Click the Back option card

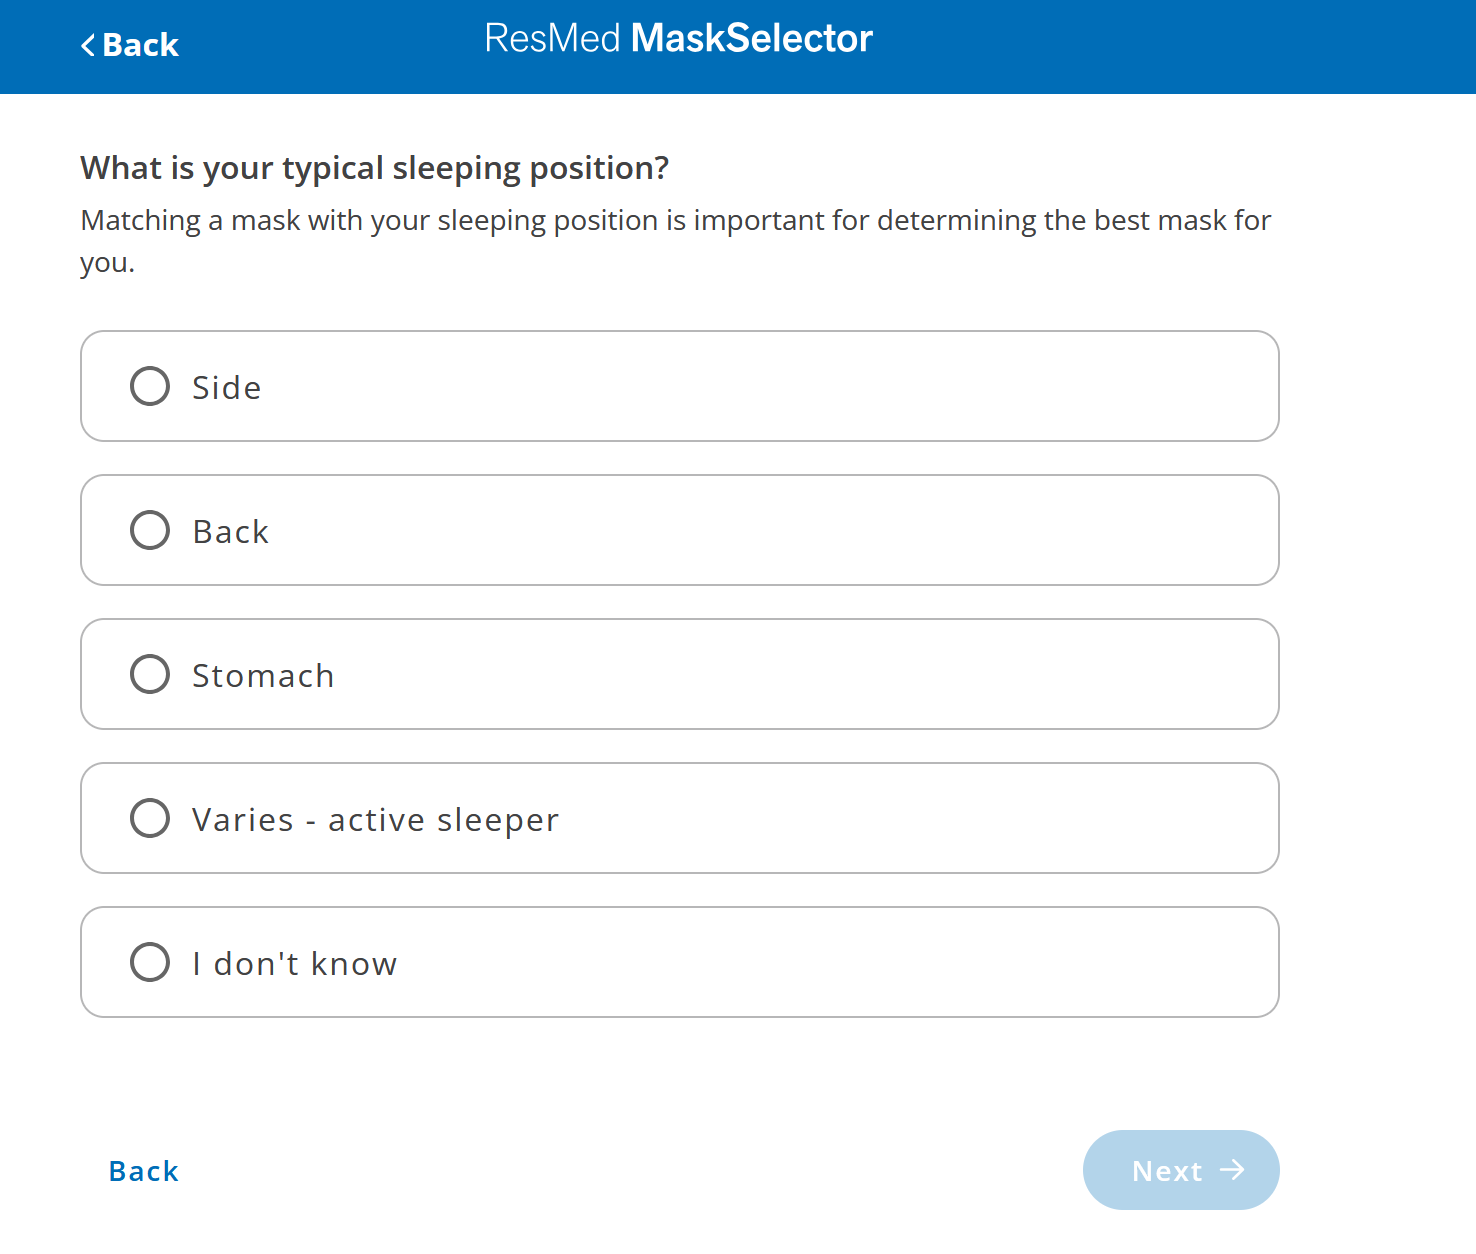pos(680,530)
